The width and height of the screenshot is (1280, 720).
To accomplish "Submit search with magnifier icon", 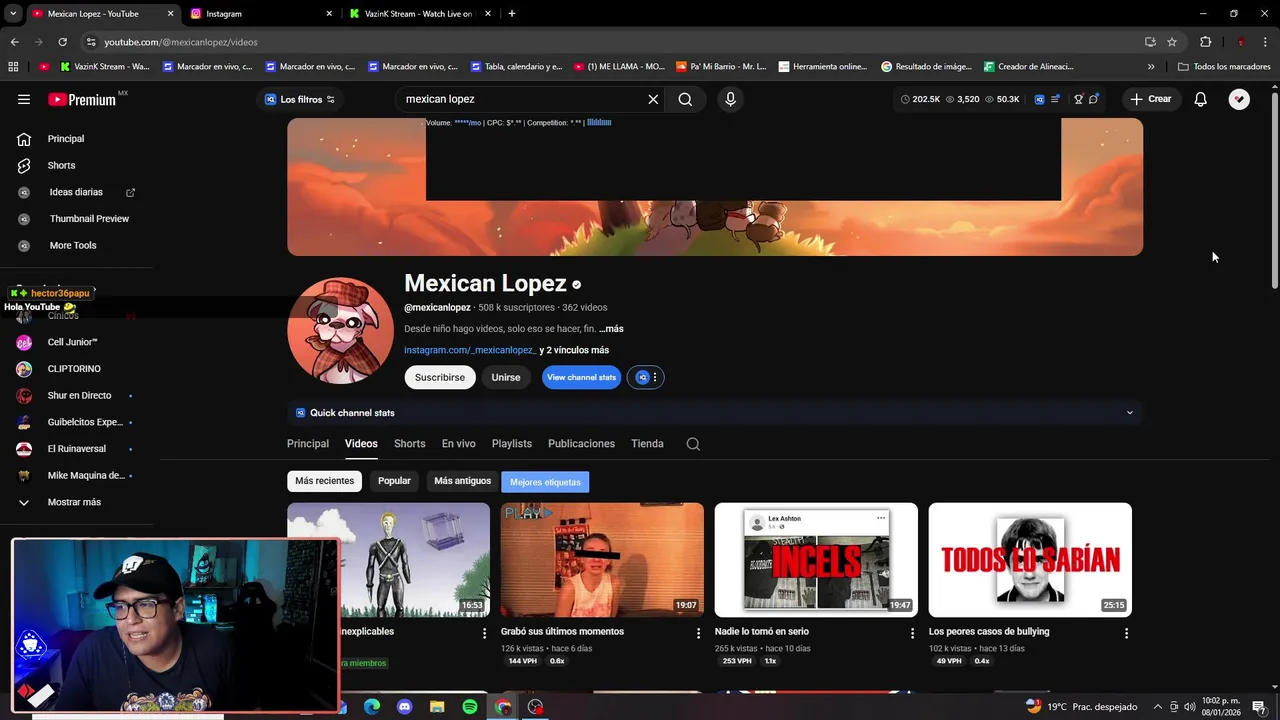I will [x=685, y=99].
